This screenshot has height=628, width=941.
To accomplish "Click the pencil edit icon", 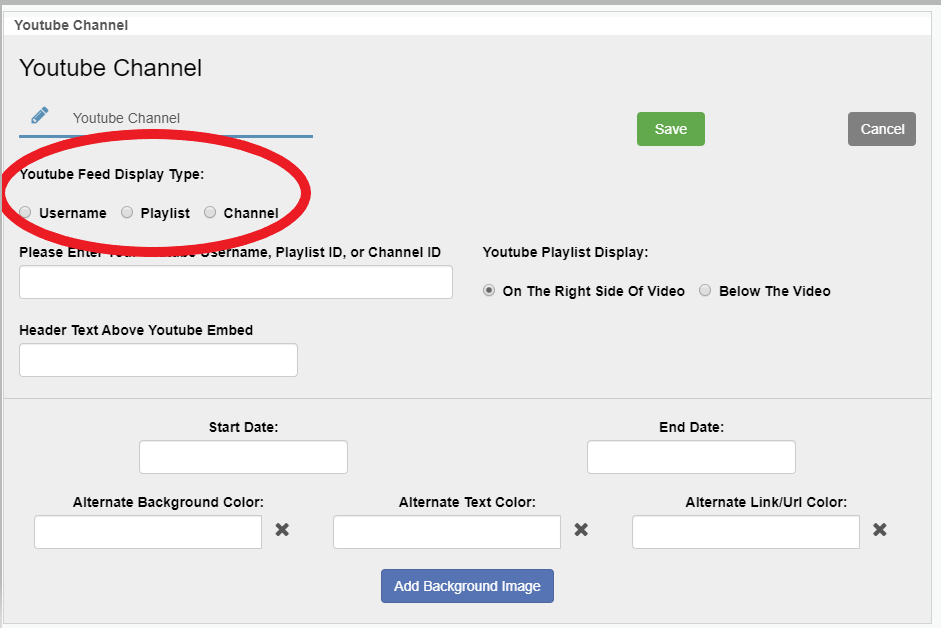I will tap(40, 115).
